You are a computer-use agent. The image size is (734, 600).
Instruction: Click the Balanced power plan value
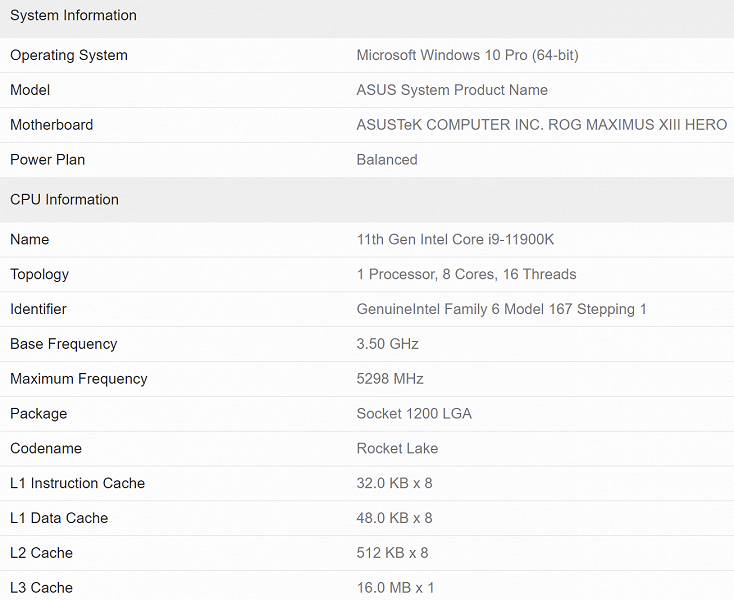pos(387,160)
